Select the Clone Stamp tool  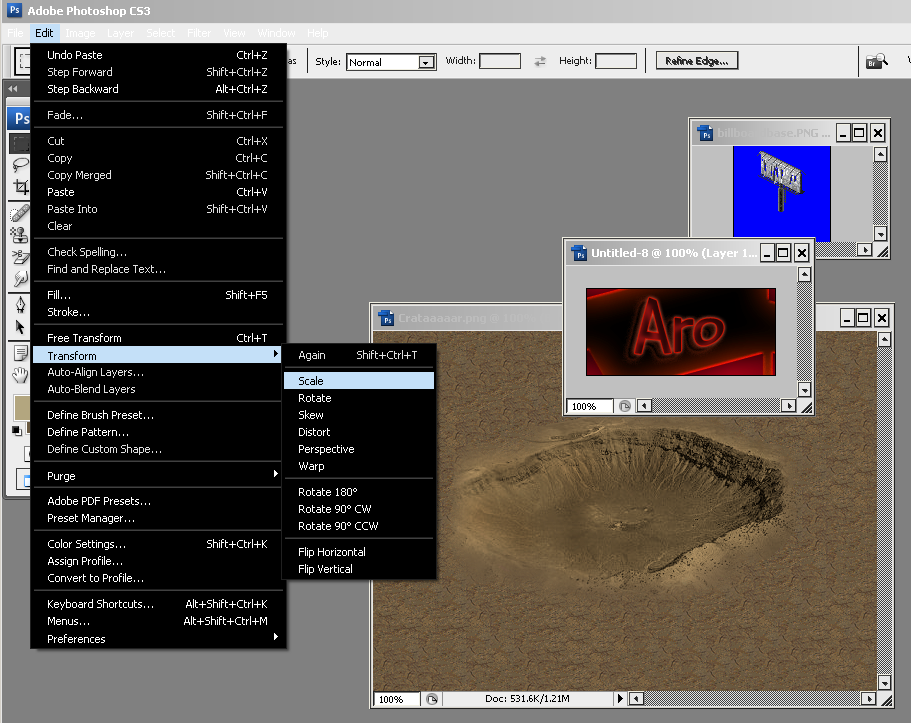click(x=20, y=235)
